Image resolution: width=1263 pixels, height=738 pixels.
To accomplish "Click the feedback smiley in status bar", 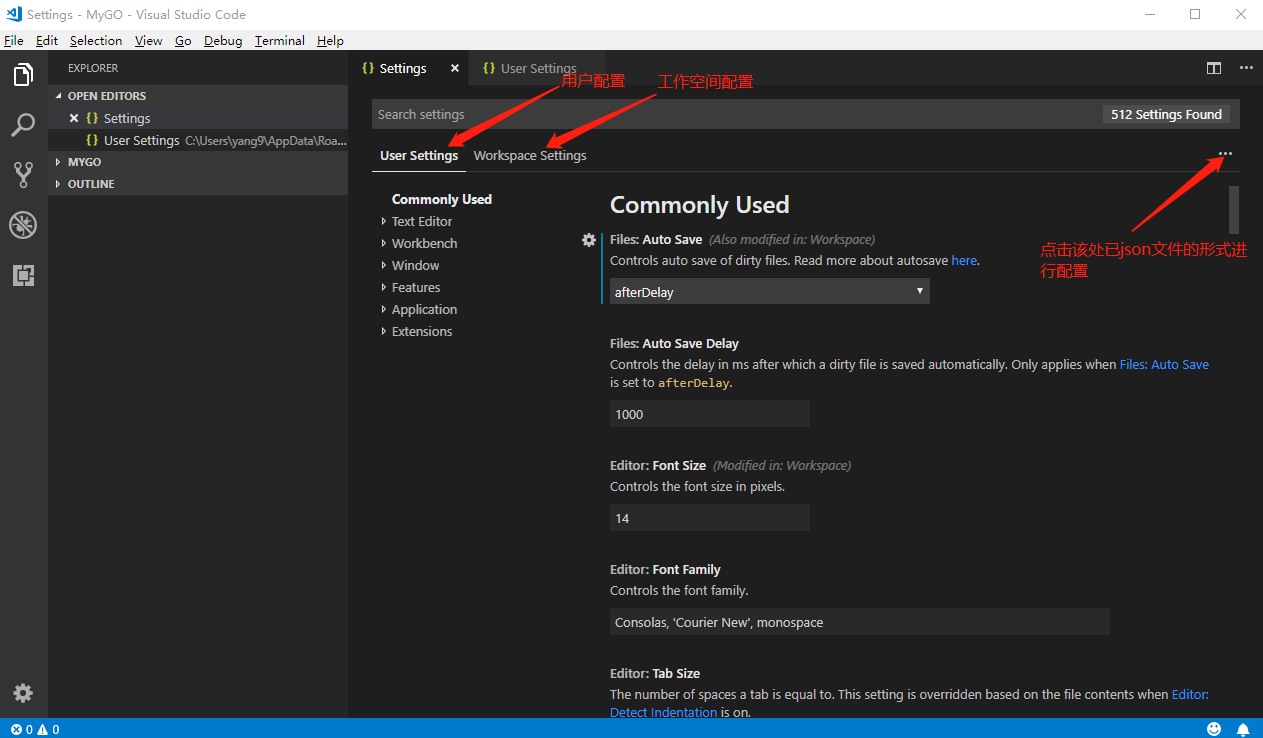I will coord(1214,728).
